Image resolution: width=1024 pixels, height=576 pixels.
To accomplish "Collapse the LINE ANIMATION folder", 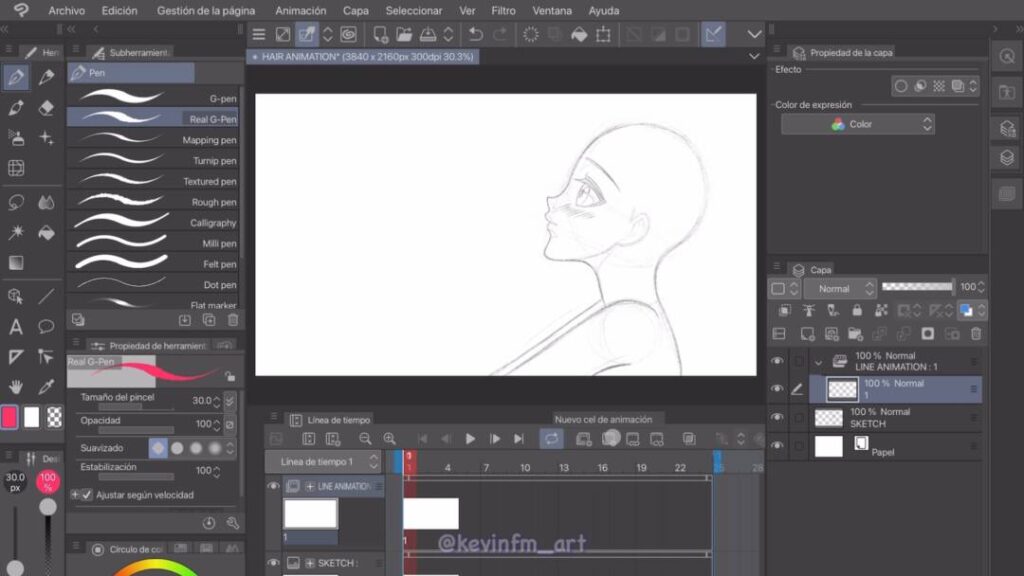I will pyautogui.click(x=818, y=361).
